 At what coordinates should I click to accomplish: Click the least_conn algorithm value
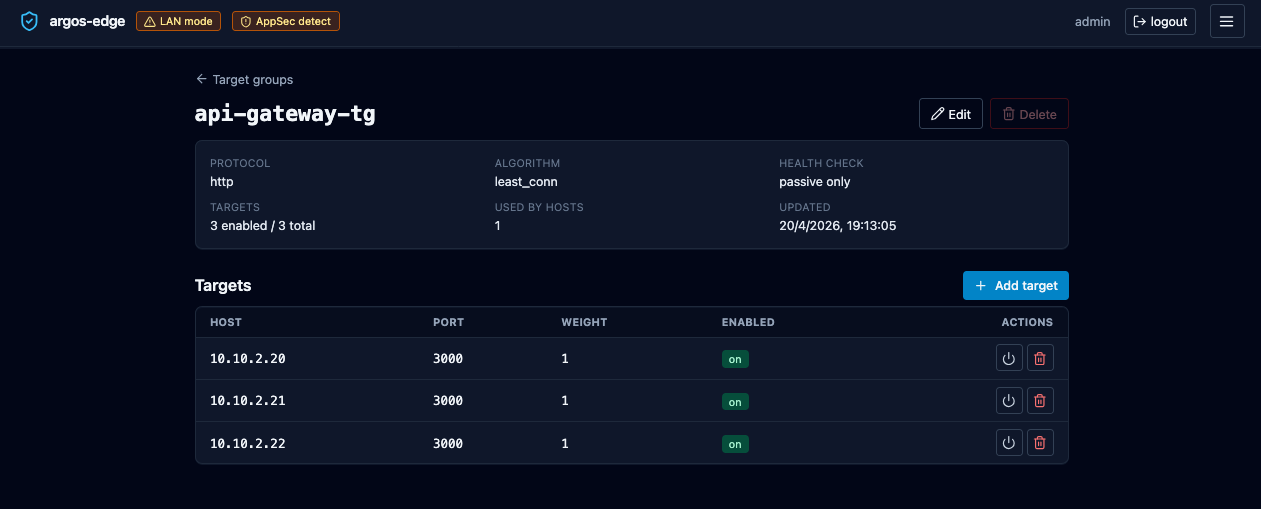click(526, 182)
